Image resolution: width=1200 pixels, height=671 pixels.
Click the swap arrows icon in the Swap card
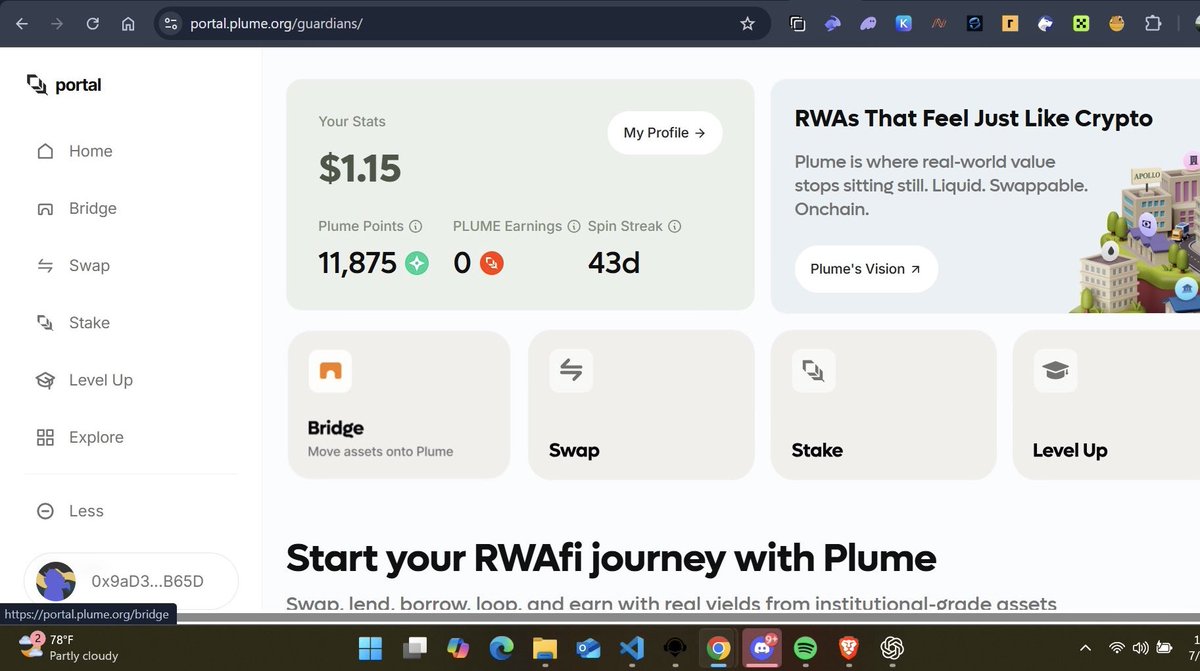(571, 371)
